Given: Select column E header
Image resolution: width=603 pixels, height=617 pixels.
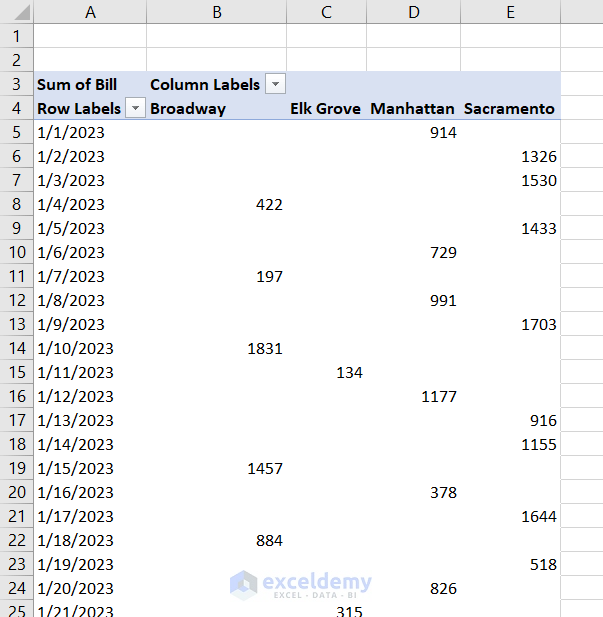Looking at the screenshot, I should tap(511, 12).
